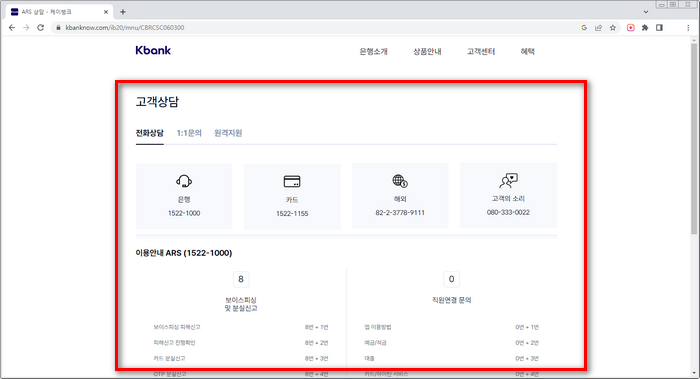Viewport: 700px width, 379px height.
Task: Click the 앱 이용방법 row
Action: tap(451, 327)
